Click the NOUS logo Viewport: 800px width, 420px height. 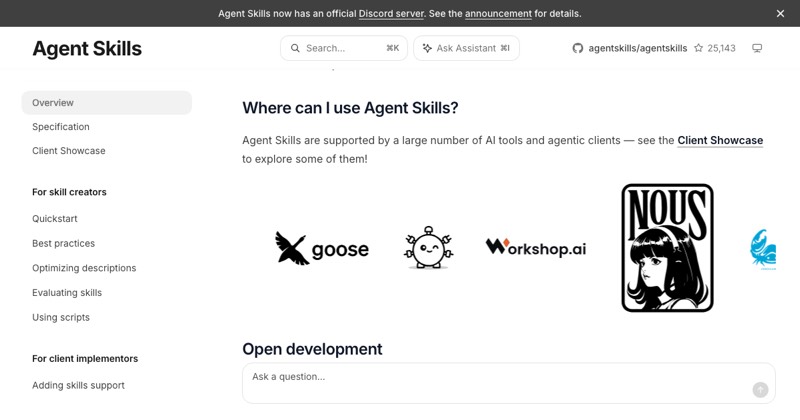click(667, 248)
